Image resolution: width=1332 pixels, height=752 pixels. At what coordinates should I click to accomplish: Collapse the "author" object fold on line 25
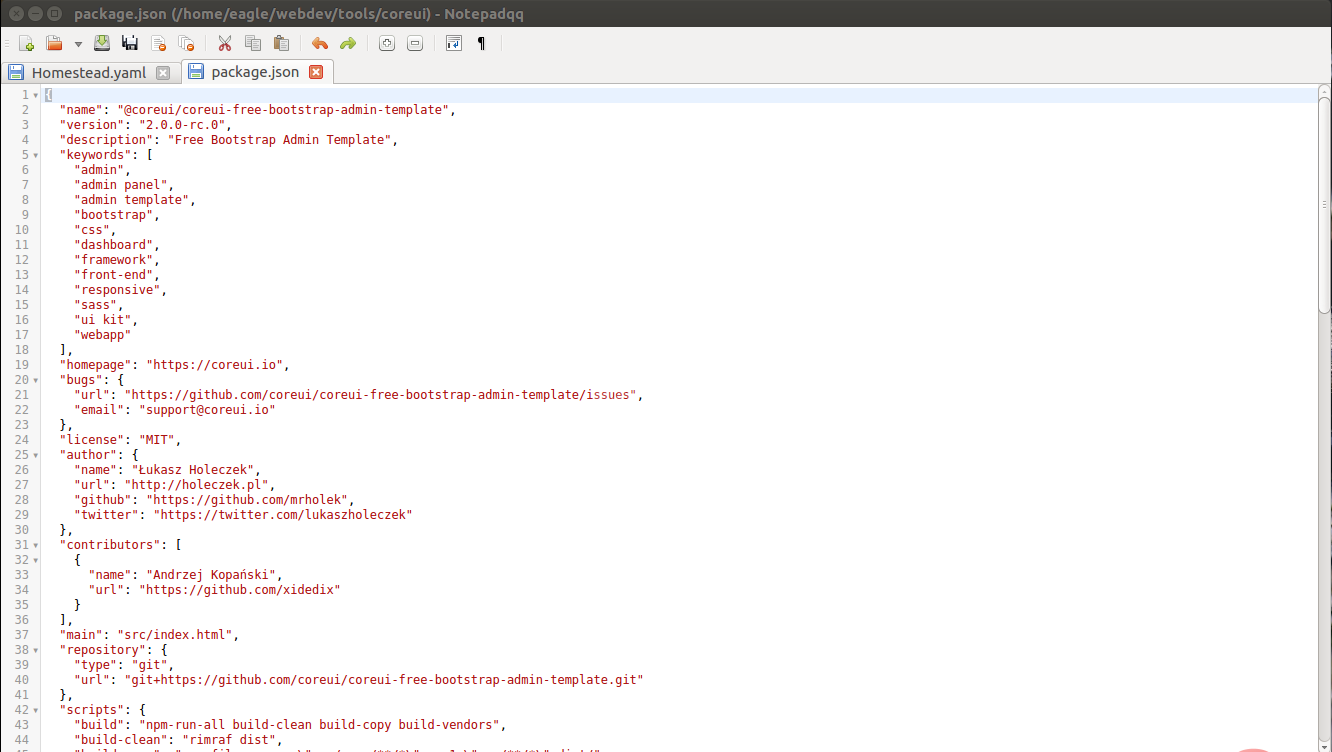36,455
